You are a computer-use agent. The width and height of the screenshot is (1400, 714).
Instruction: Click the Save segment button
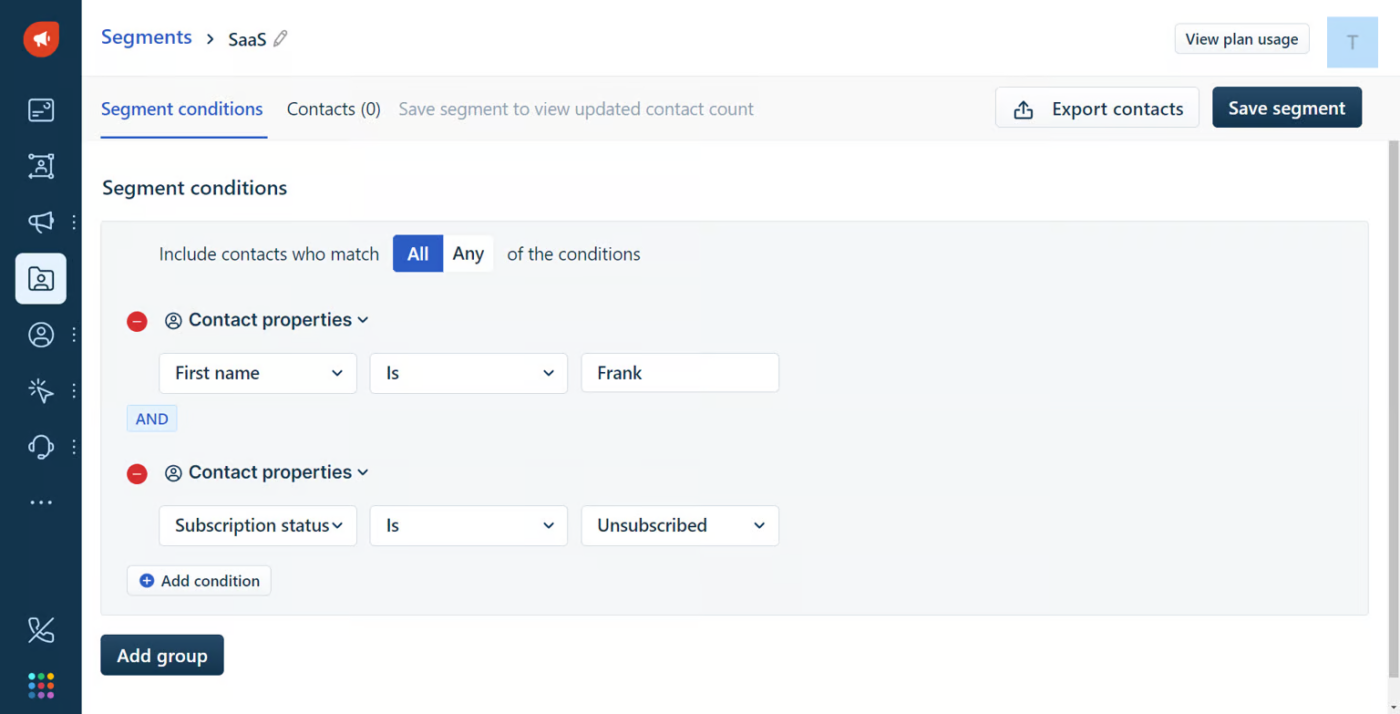coord(1286,108)
